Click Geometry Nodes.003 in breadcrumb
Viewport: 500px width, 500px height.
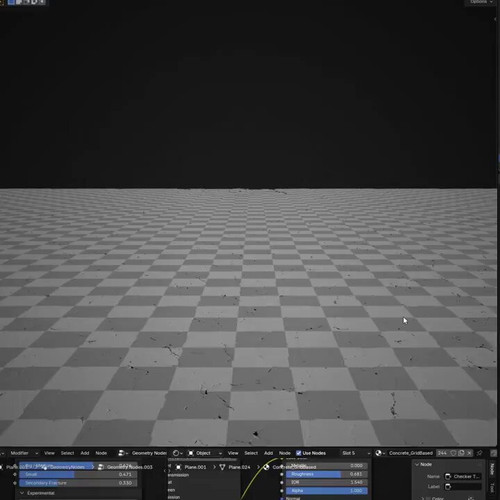coord(130,467)
